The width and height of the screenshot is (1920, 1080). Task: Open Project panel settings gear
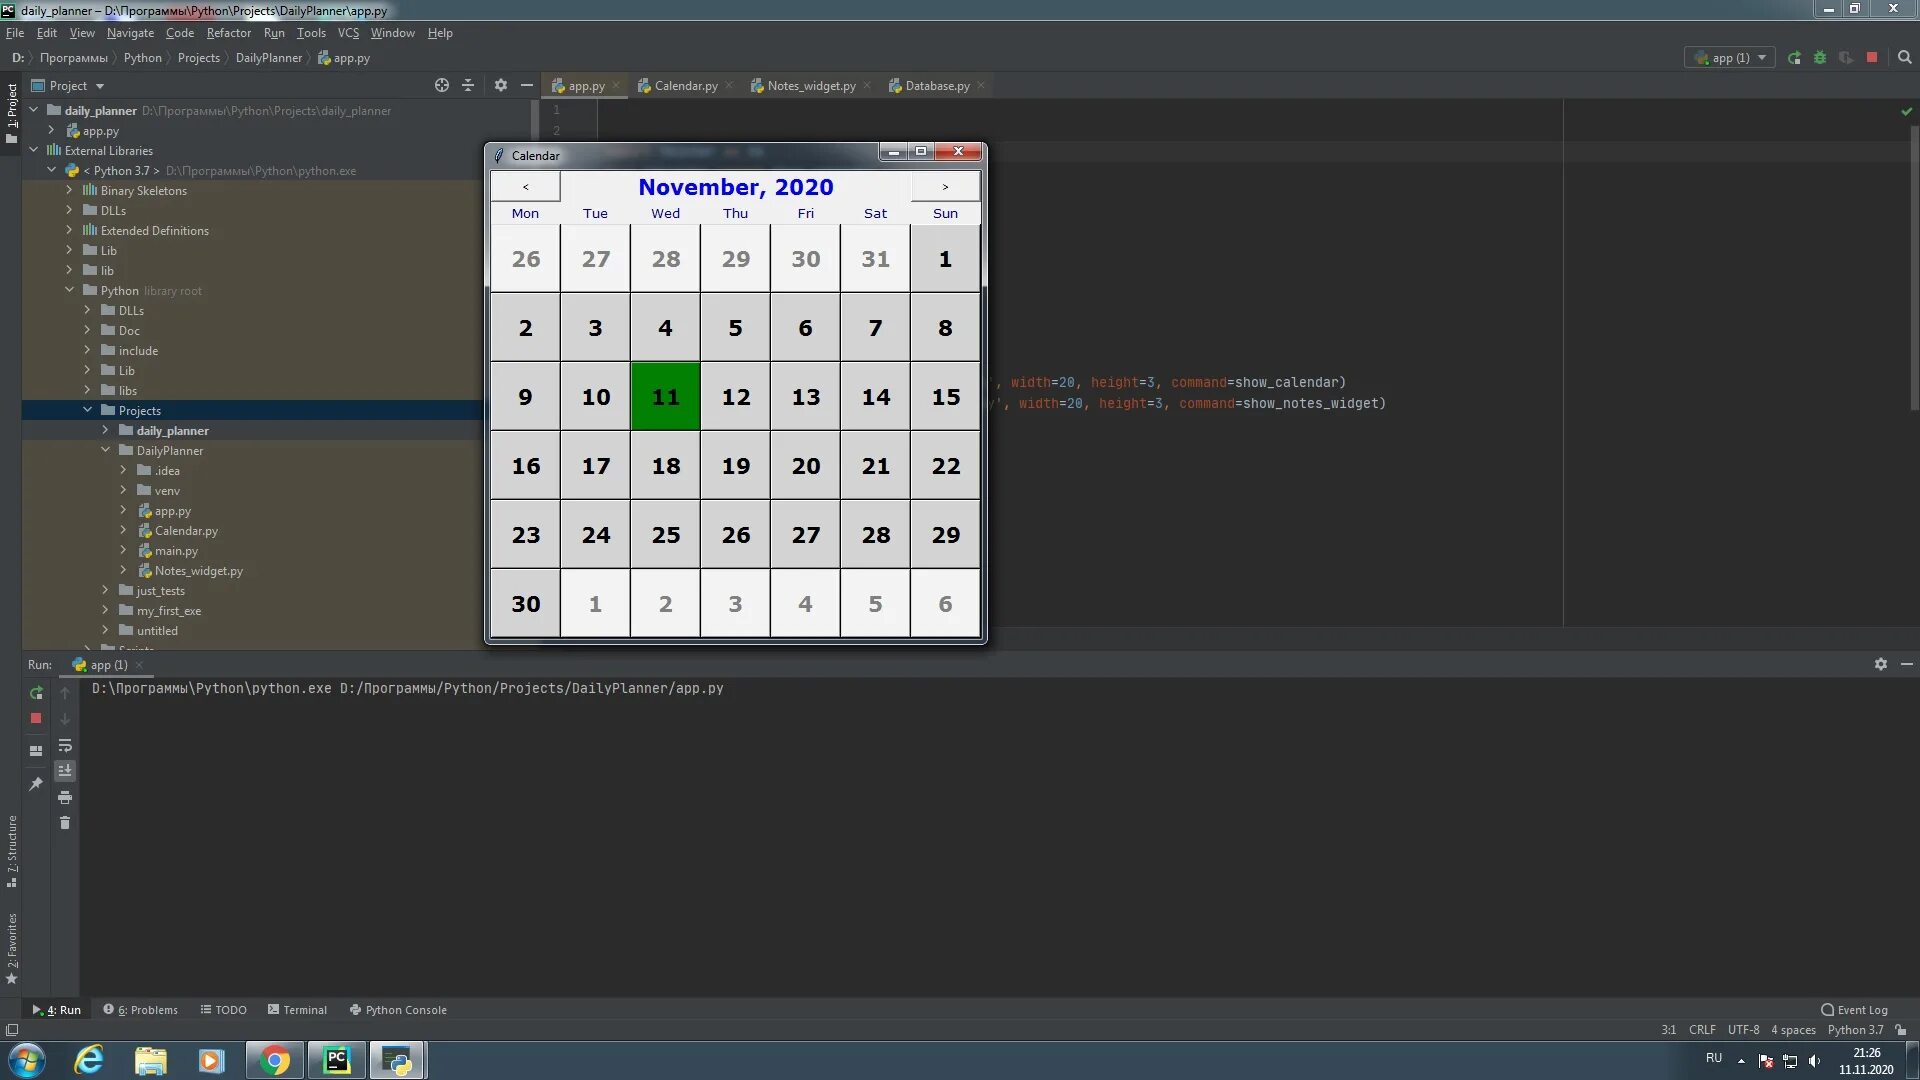click(x=501, y=86)
